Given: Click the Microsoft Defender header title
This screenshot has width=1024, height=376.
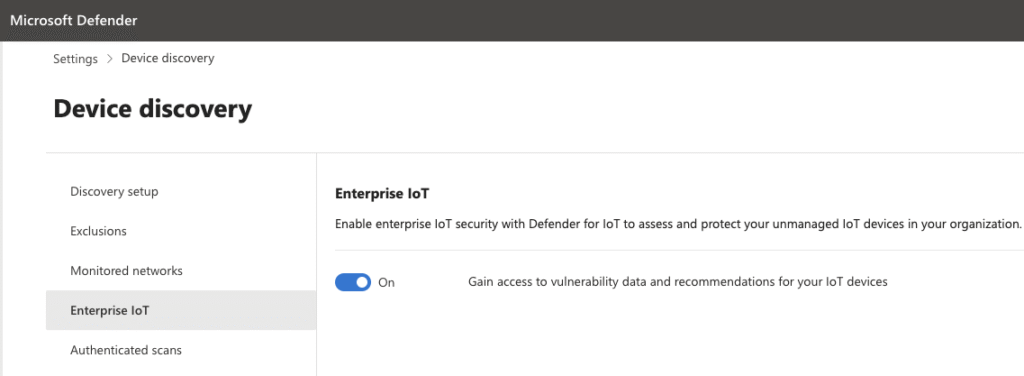Looking at the screenshot, I should 74,20.
